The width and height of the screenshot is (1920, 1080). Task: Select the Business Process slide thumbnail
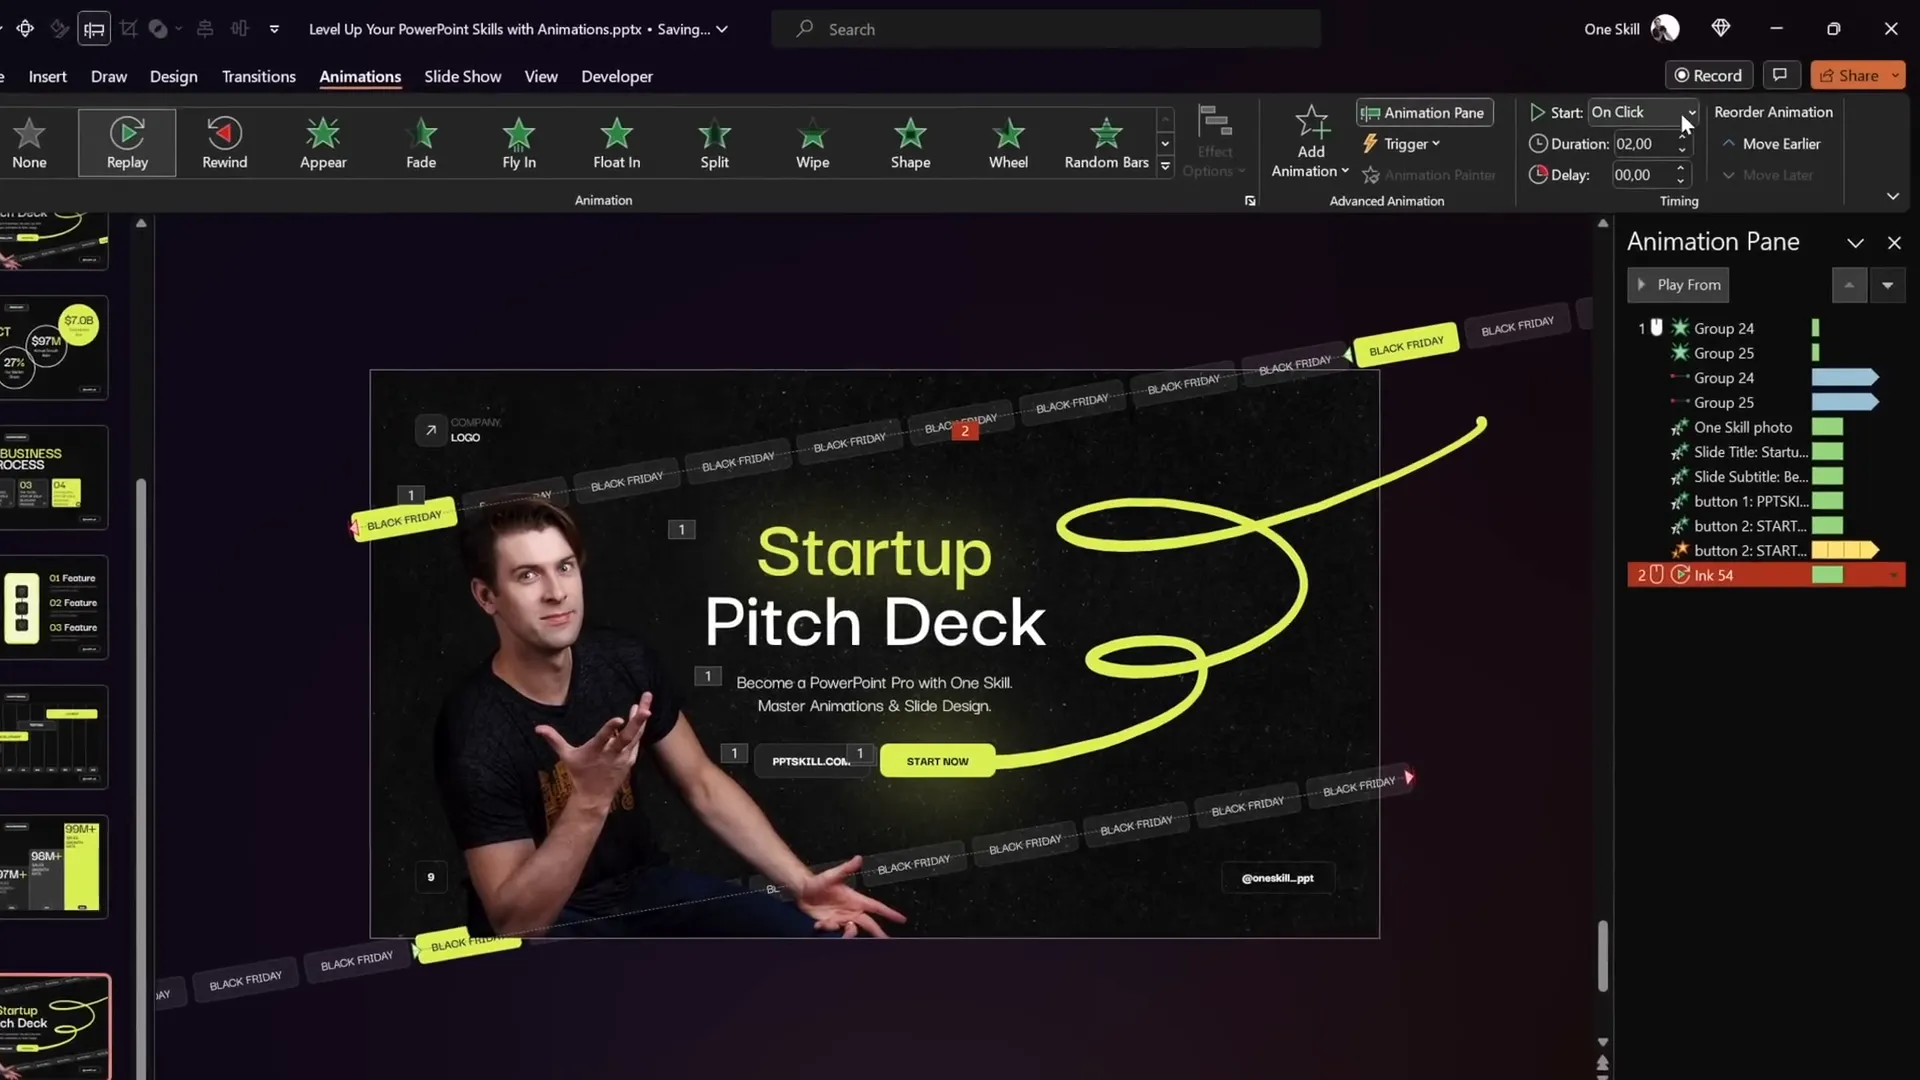[x=55, y=478]
